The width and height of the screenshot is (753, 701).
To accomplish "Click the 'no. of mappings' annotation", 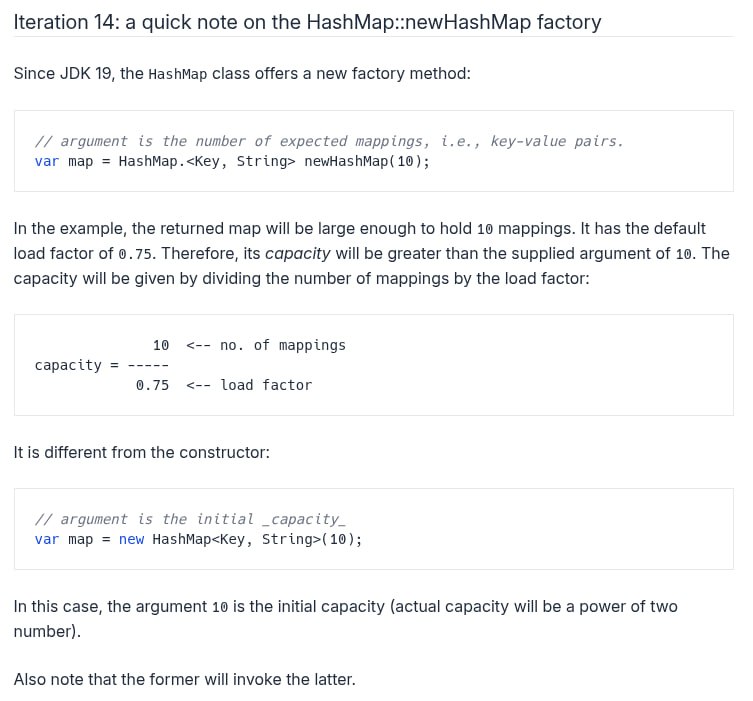I will (x=283, y=345).
